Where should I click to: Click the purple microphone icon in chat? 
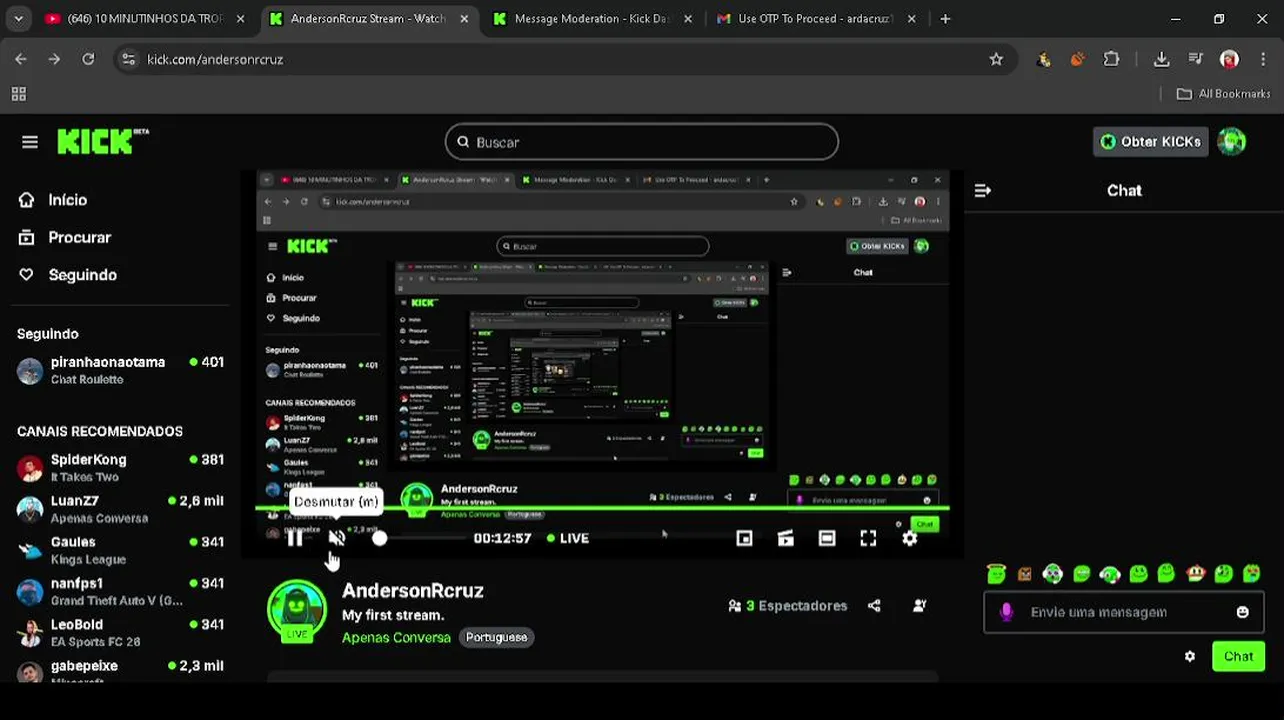tap(1007, 612)
